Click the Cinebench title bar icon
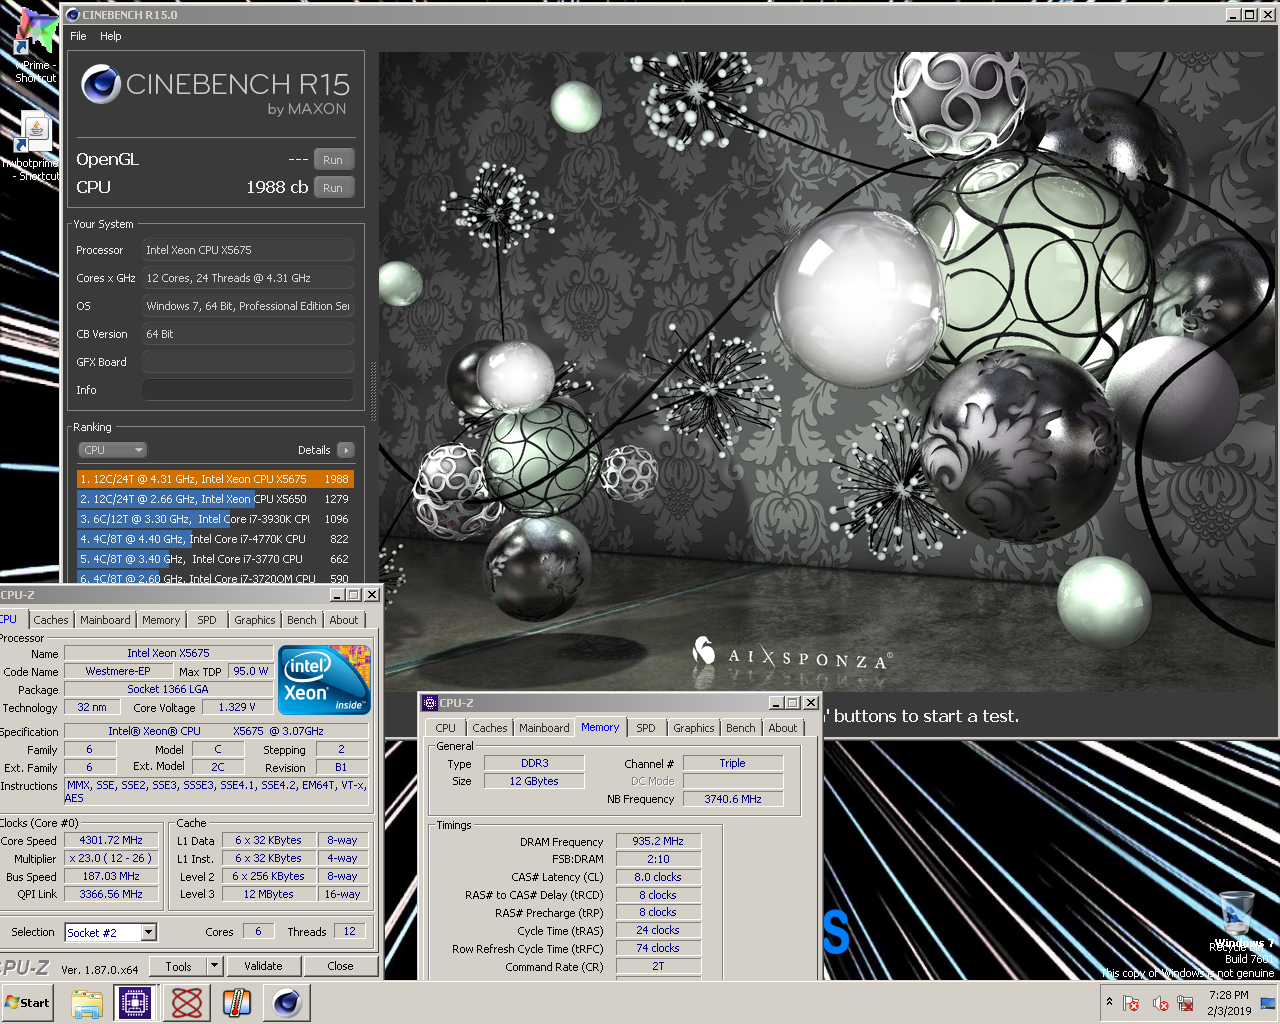 click(x=72, y=15)
